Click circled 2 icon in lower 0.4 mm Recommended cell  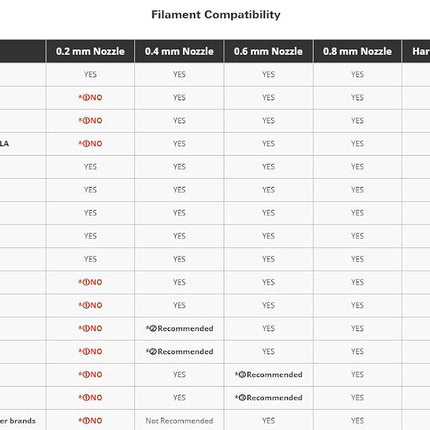153,352
